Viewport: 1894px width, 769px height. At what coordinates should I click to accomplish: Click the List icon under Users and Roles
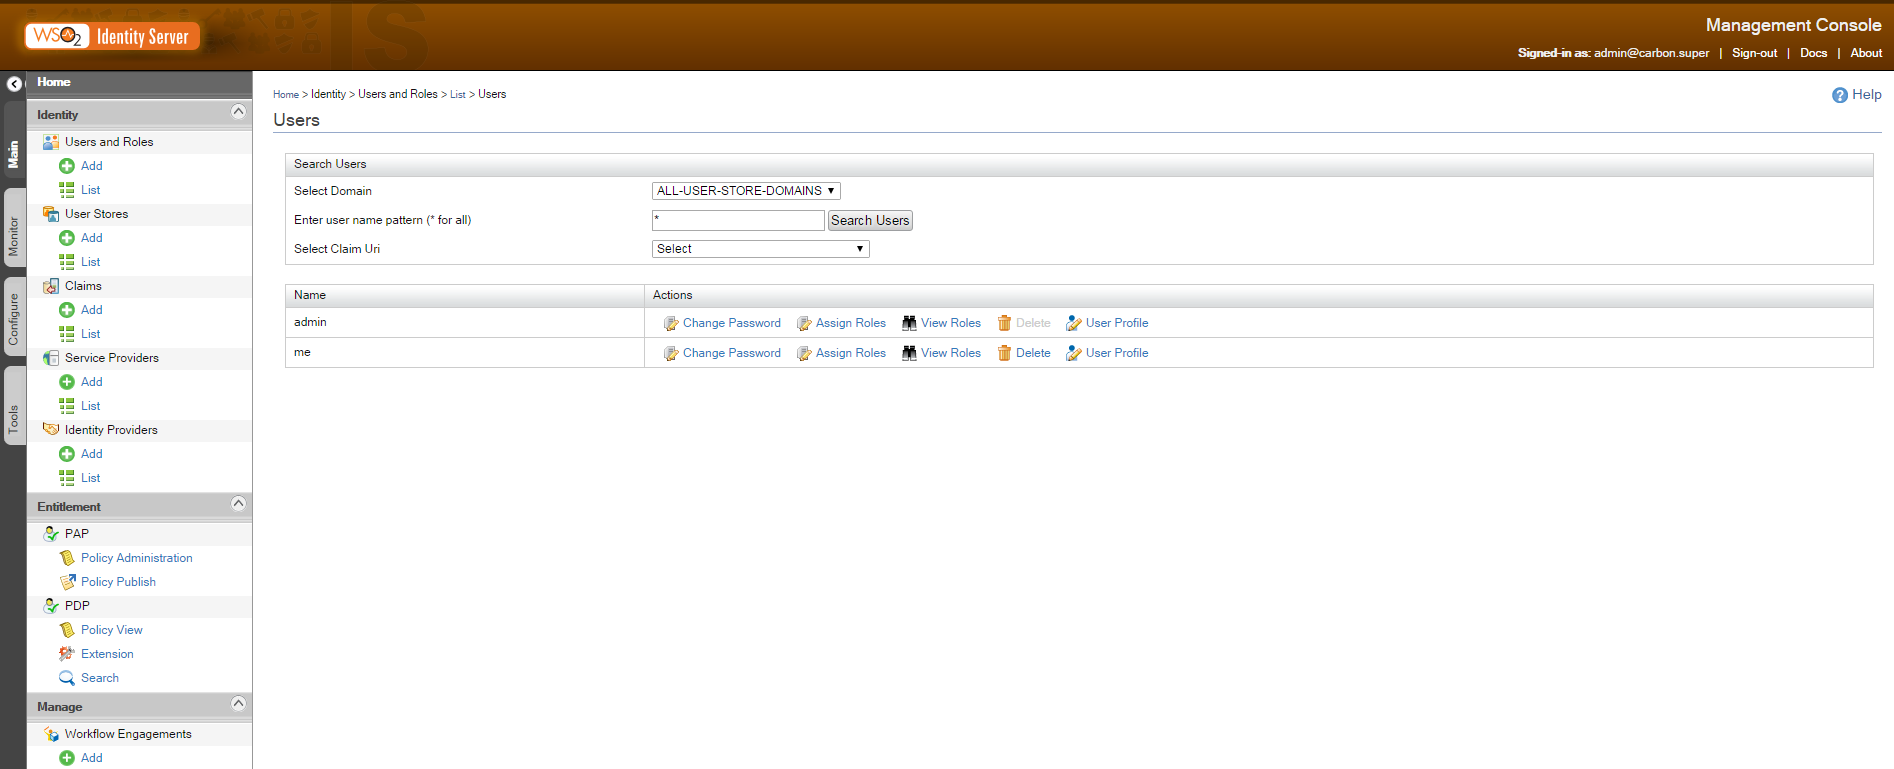coord(67,190)
